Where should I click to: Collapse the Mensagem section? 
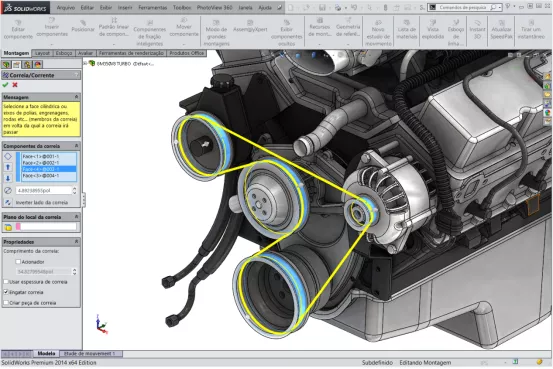(76, 97)
